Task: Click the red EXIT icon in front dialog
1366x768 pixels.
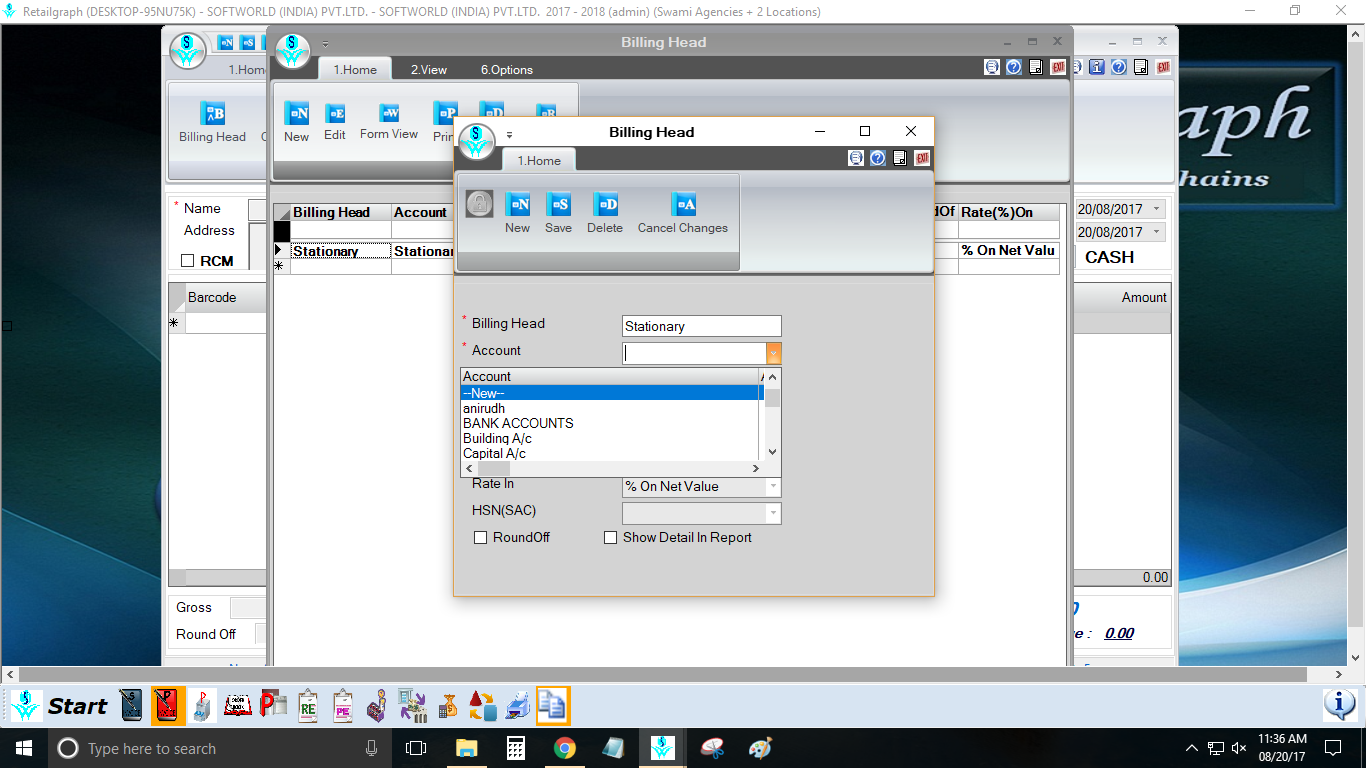Action: tap(922, 158)
